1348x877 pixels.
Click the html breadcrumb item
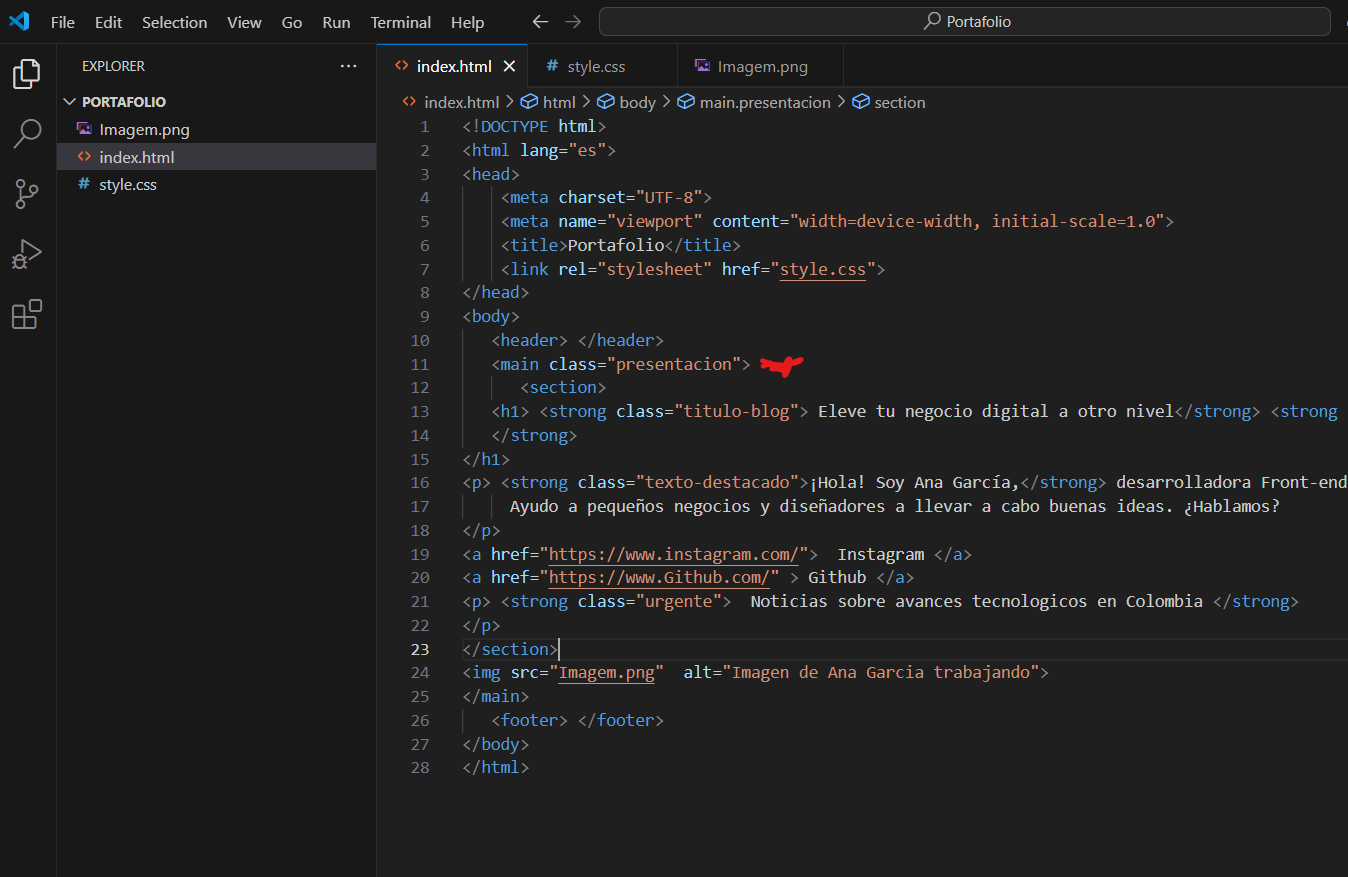coord(559,102)
